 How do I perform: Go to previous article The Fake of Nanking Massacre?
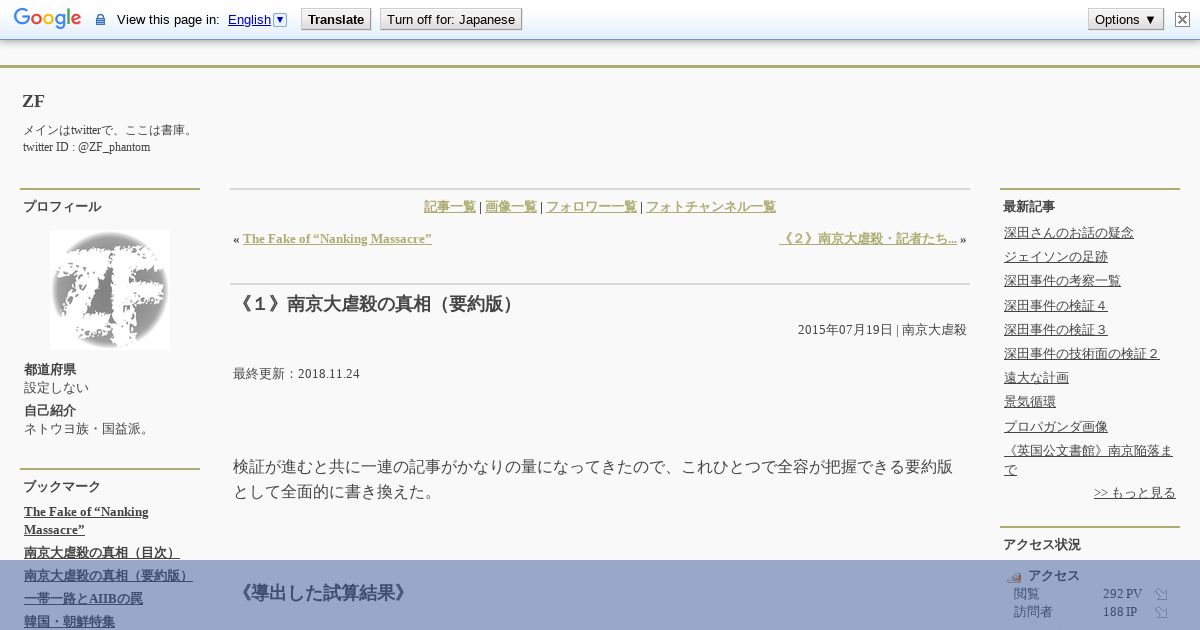tap(337, 239)
